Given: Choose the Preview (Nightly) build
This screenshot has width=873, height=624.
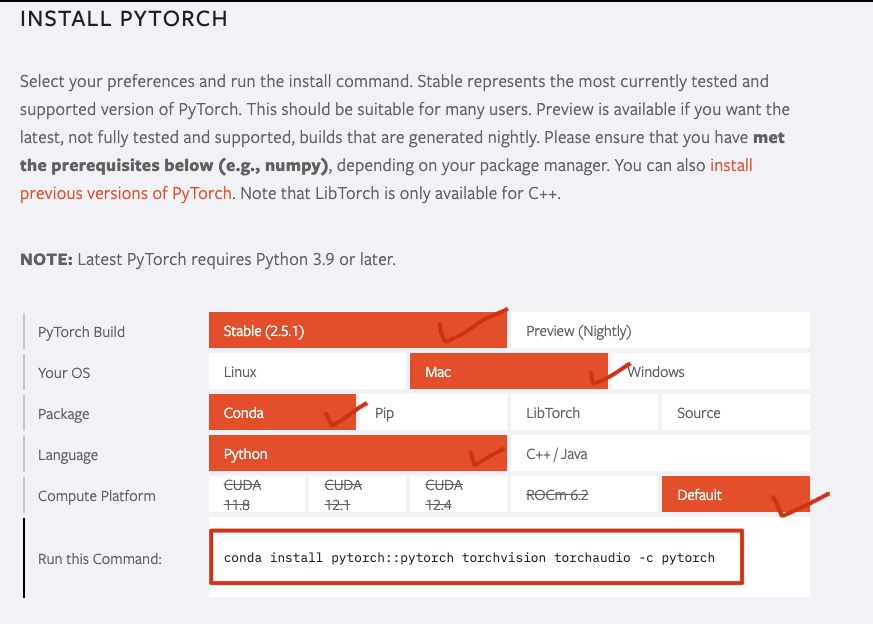Looking at the screenshot, I should pos(660,331).
